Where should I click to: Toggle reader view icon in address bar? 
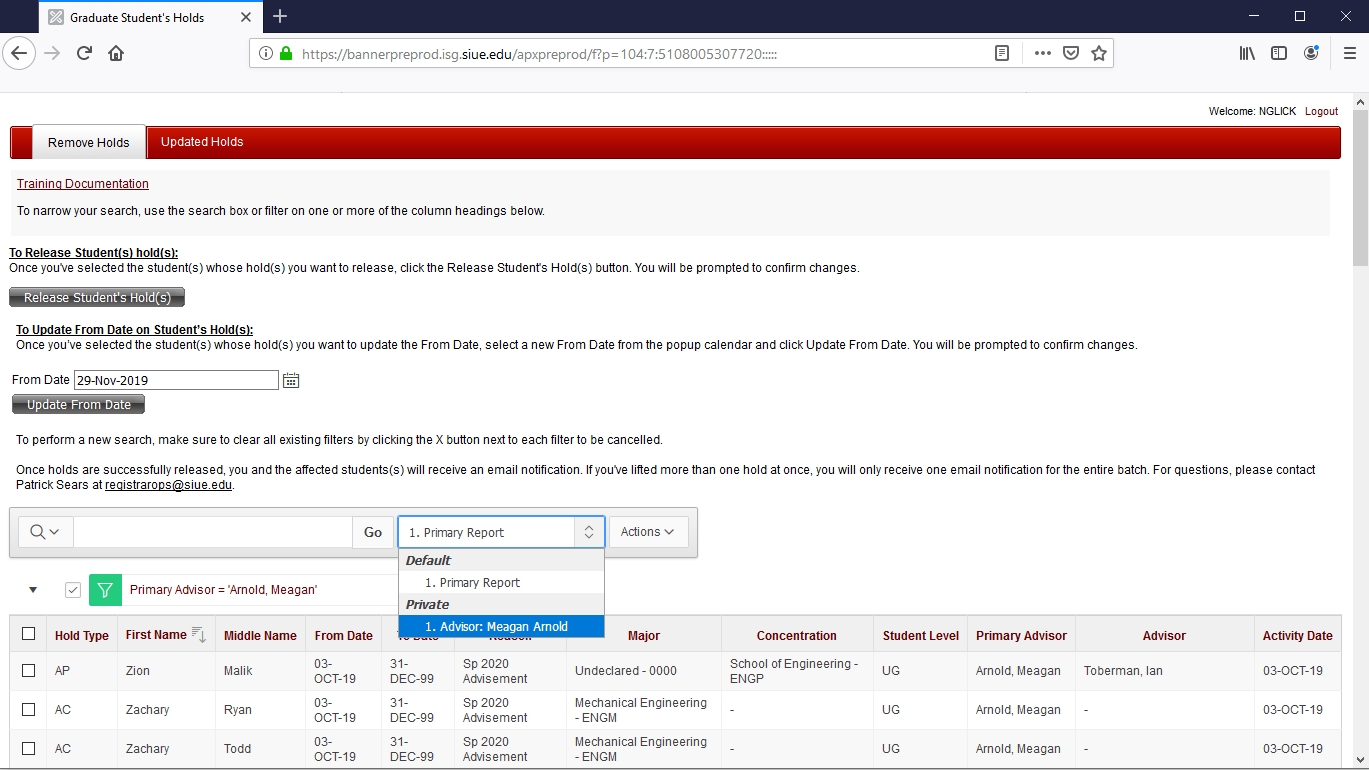tap(1002, 54)
